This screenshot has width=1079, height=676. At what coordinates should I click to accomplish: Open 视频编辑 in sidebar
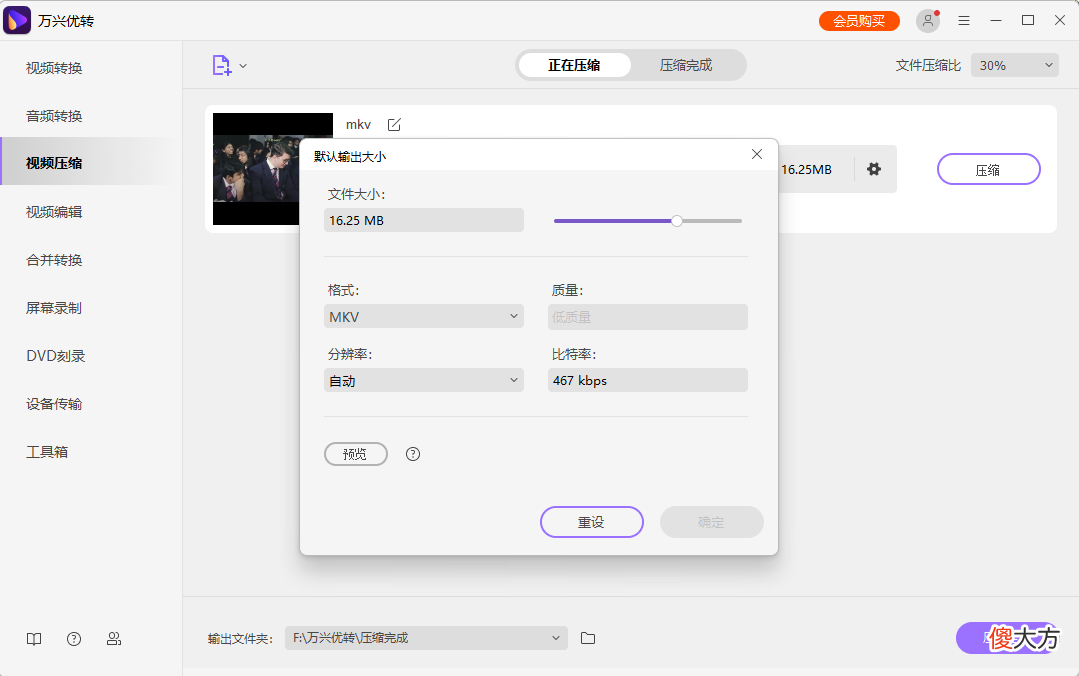tap(91, 212)
